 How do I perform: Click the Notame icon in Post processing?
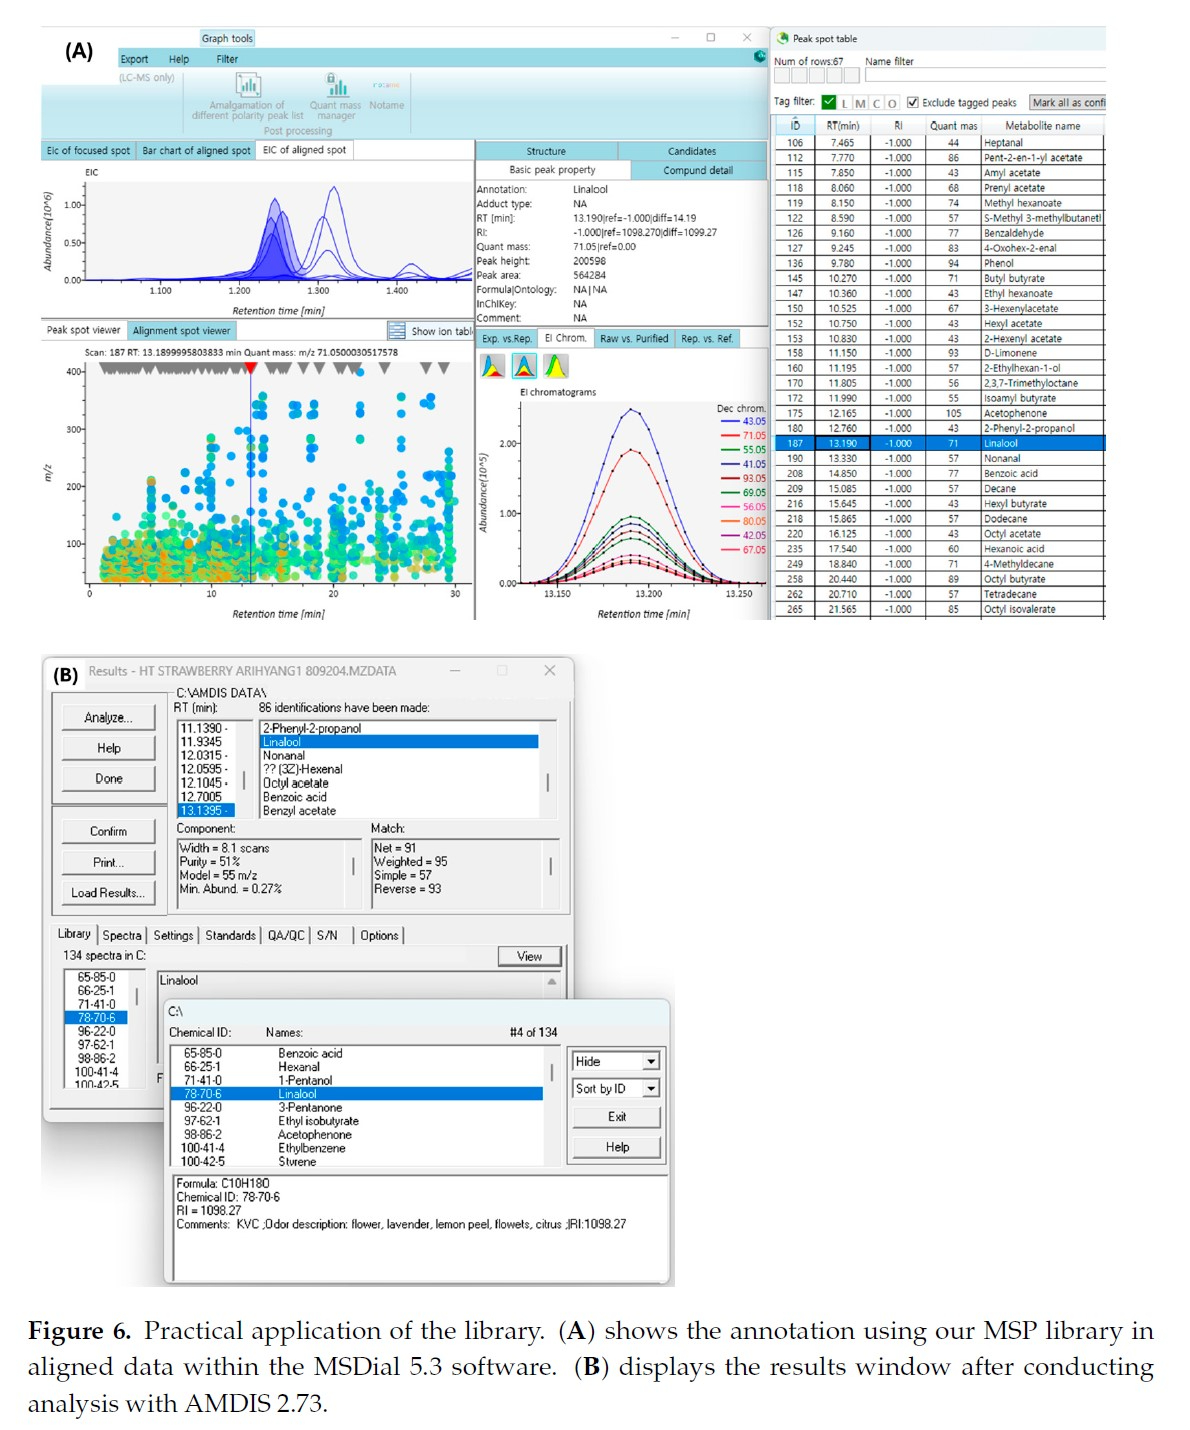386,86
